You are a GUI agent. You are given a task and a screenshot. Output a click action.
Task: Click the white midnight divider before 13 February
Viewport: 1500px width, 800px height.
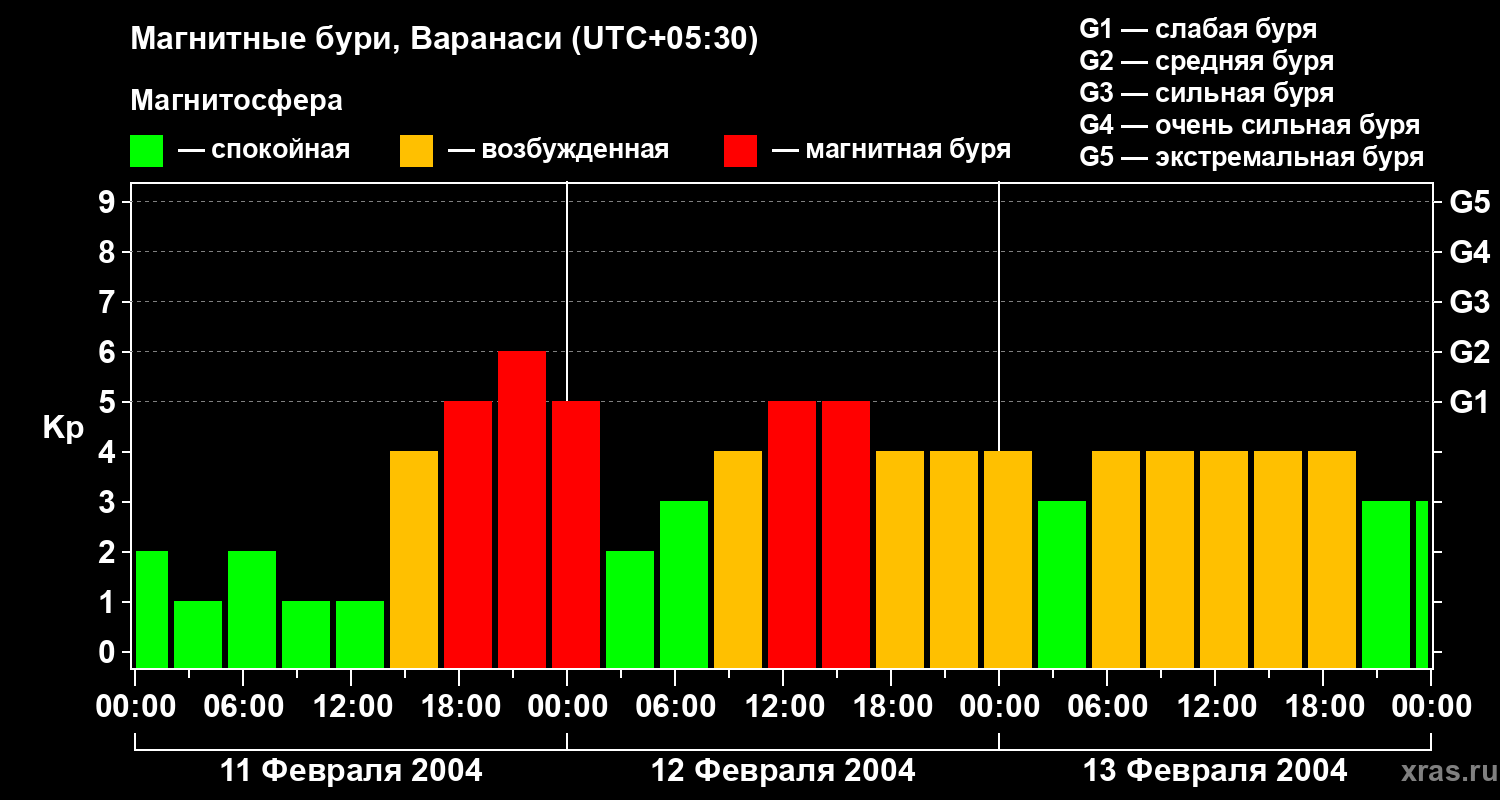click(999, 316)
